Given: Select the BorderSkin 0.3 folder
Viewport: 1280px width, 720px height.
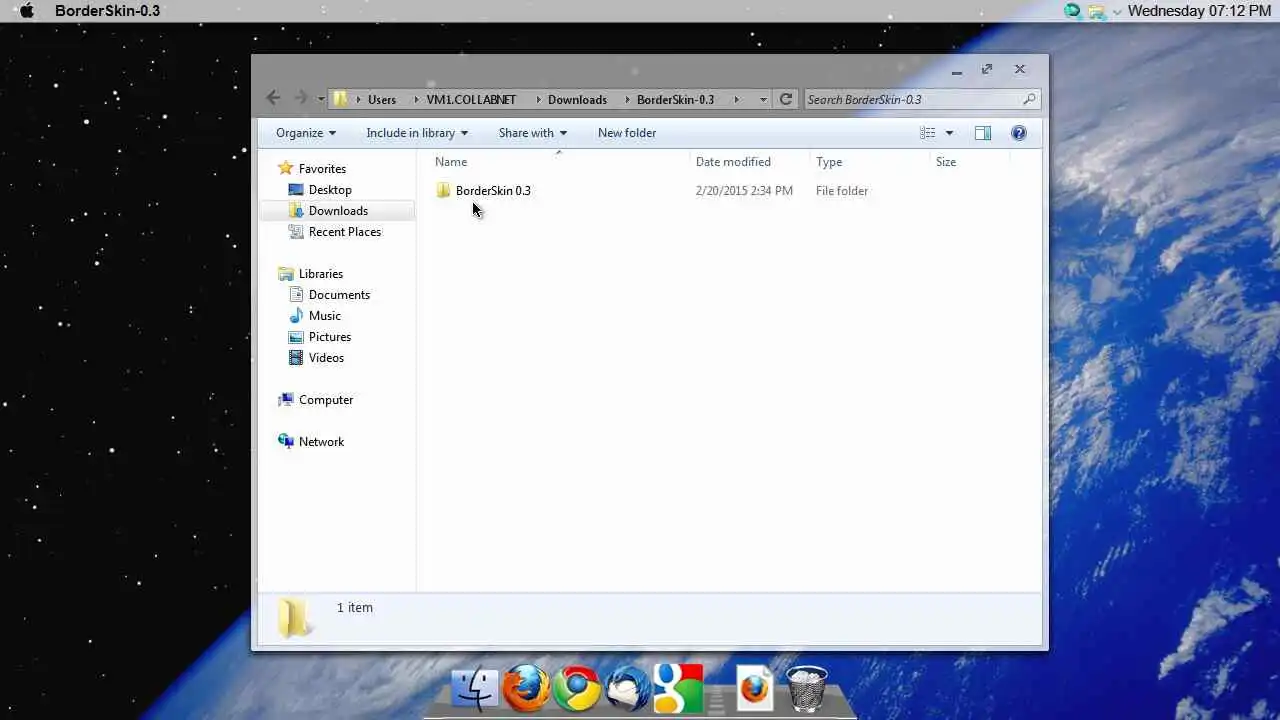Looking at the screenshot, I should click(x=493, y=191).
